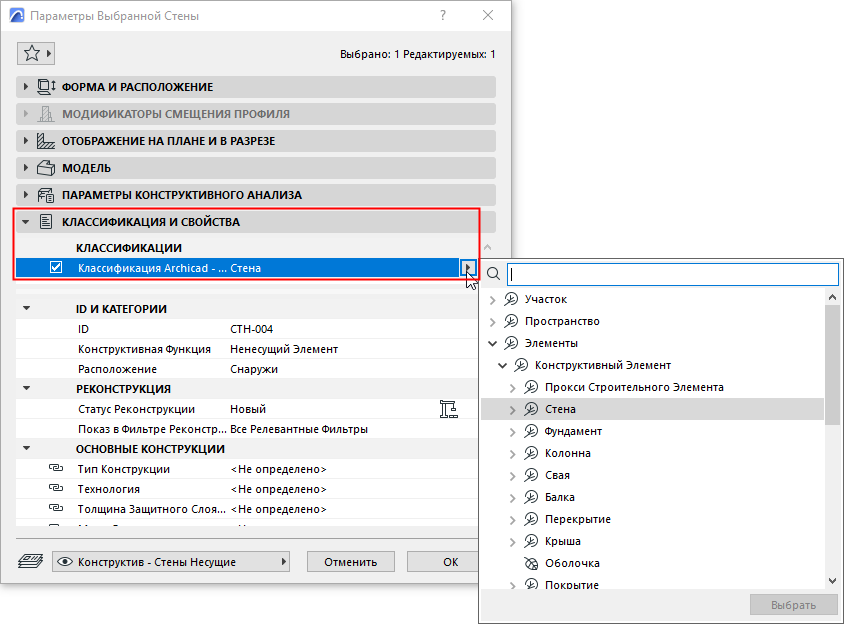Click the classification icon beside Колонна
The height and width of the screenshot is (624, 844).
tap(531, 453)
